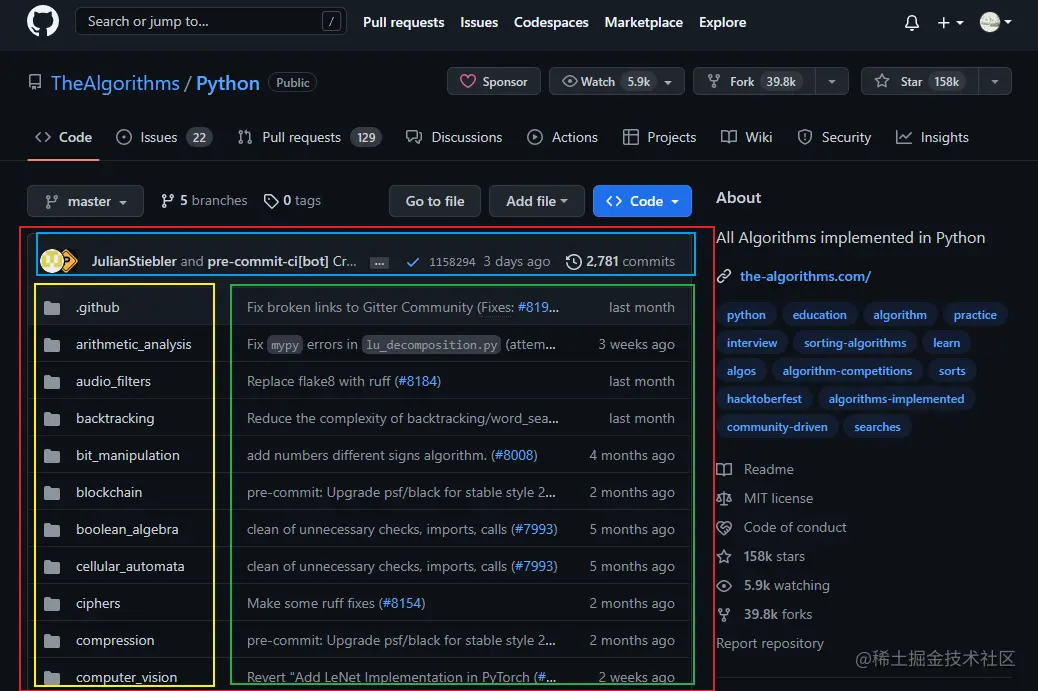Screen dimensions: 1038x691
Task: Expand the blue Code dropdown button
Action: coord(642,201)
